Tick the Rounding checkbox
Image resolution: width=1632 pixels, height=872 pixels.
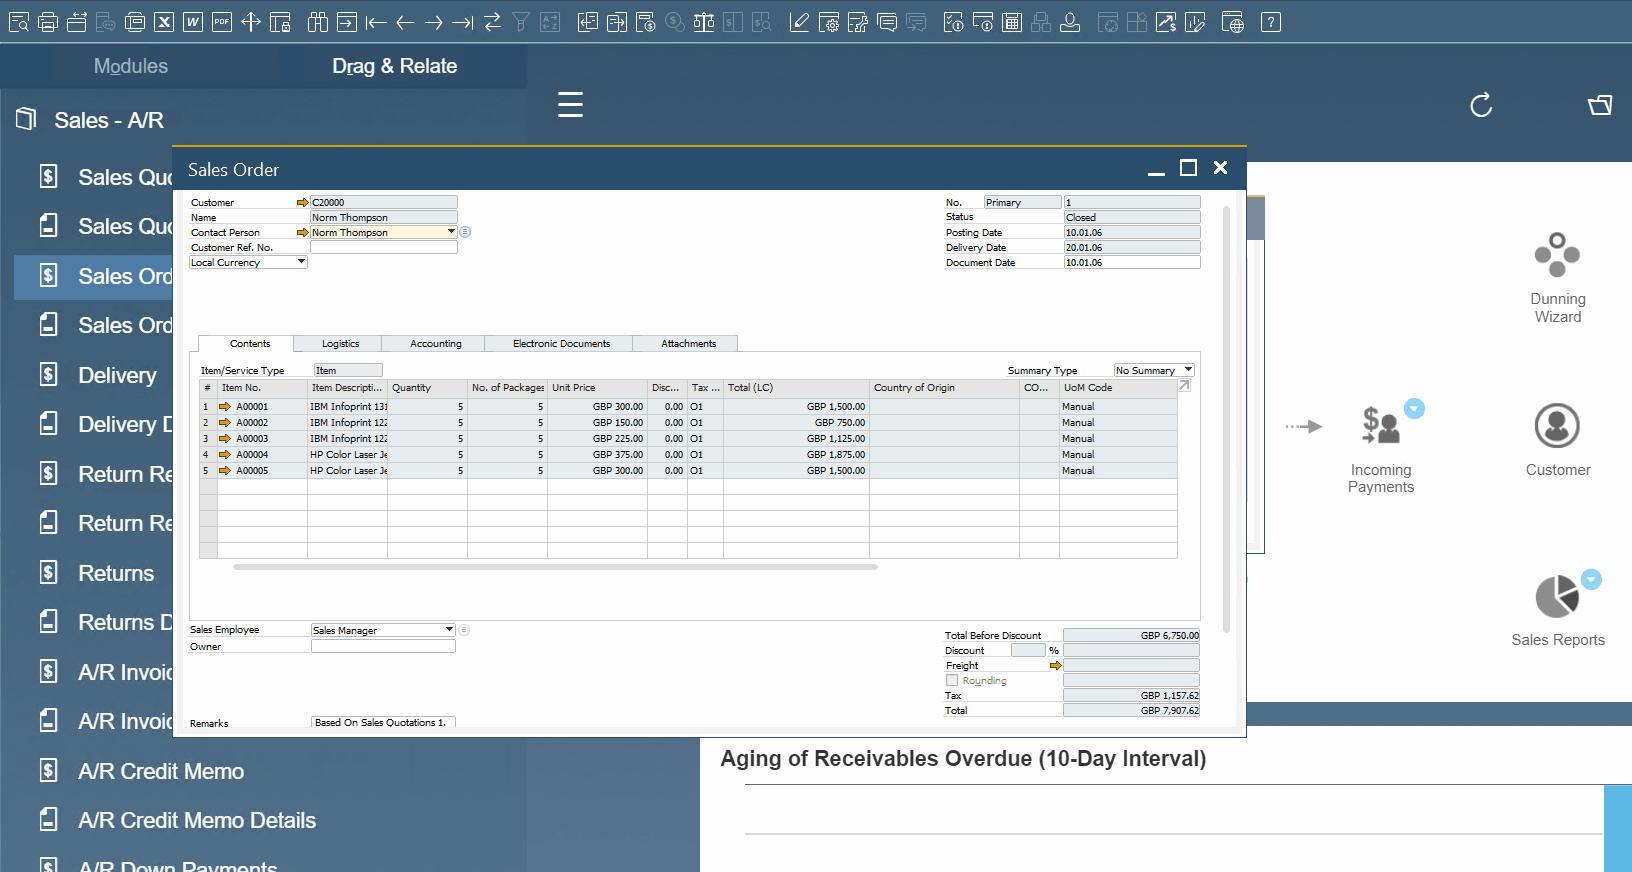point(952,680)
